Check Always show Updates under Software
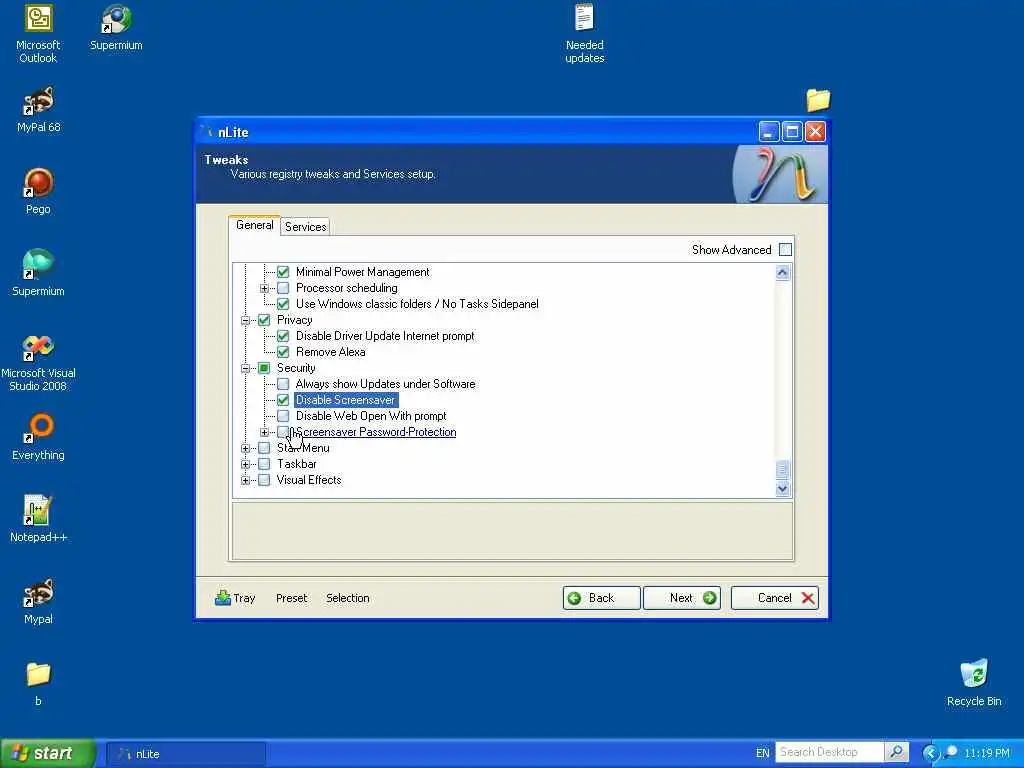The height and width of the screenshot is (768, 1024). tap(283, 384)
